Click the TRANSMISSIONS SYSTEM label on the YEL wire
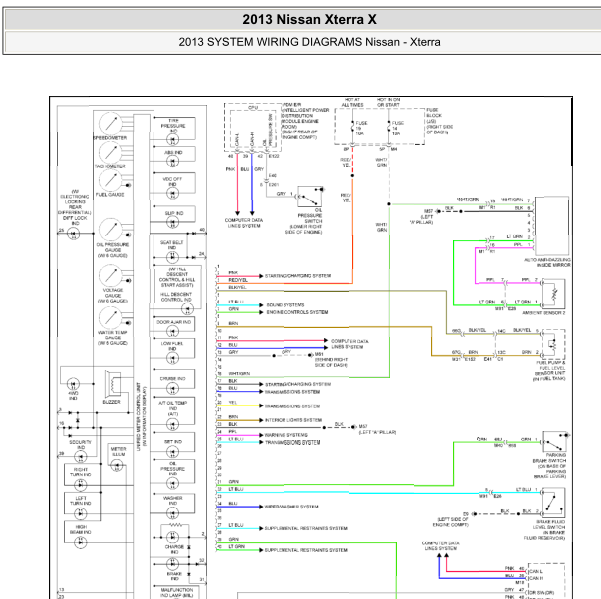The width and height of the screenshot is (601, 599). [x=292, y=406]
